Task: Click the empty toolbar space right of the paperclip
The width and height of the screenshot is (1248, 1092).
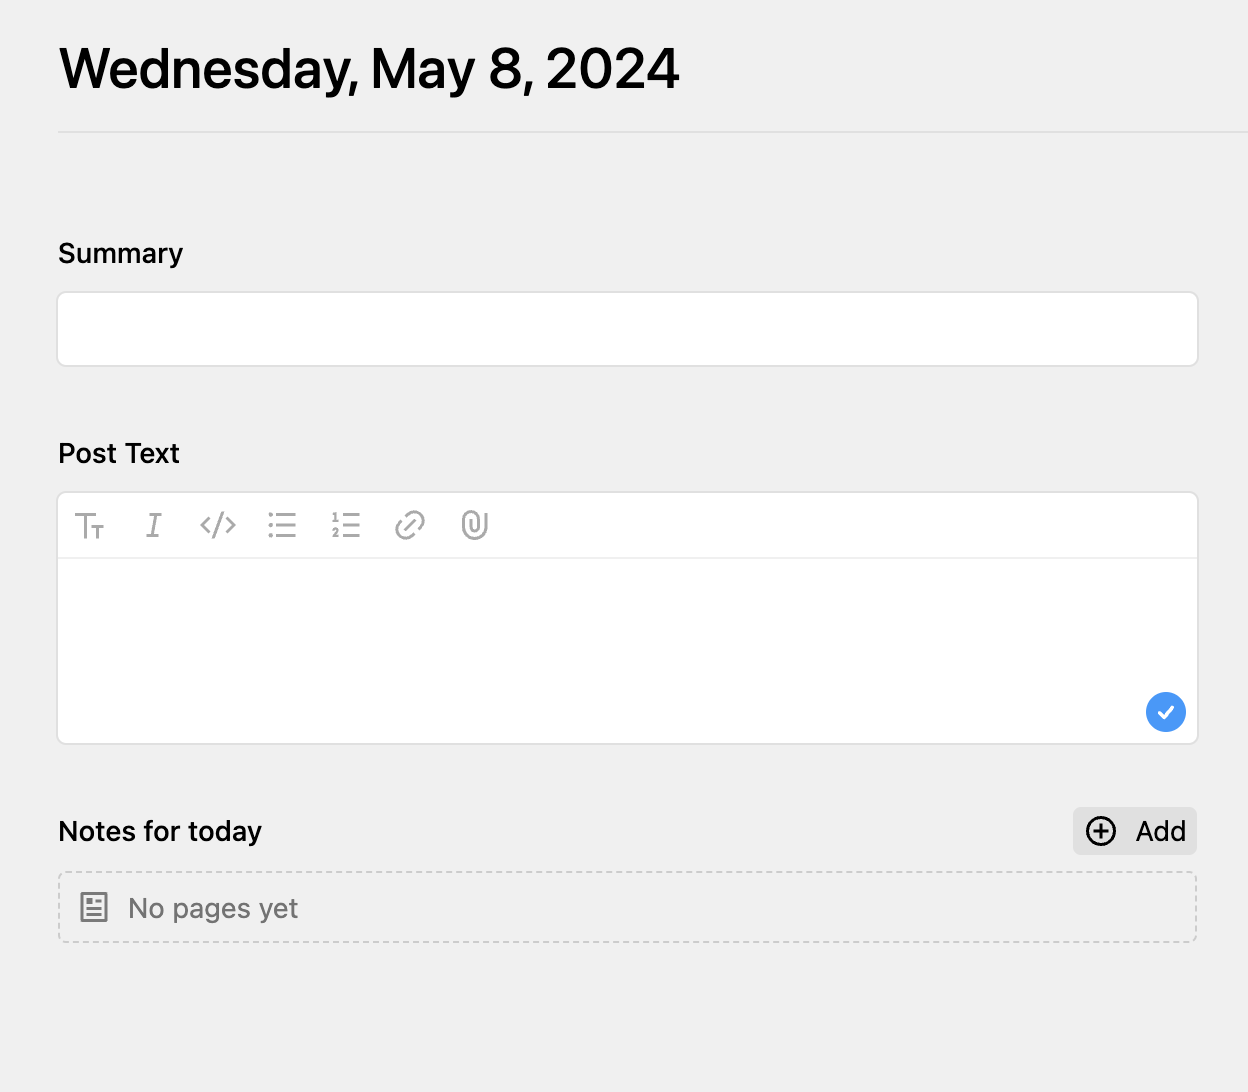Action: tap(840, 525)
